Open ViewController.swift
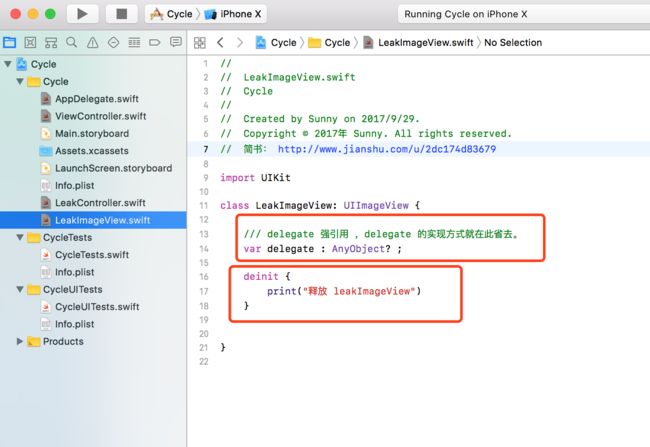Viewport: 650px width, 447px height. click(x=93, y=116)
